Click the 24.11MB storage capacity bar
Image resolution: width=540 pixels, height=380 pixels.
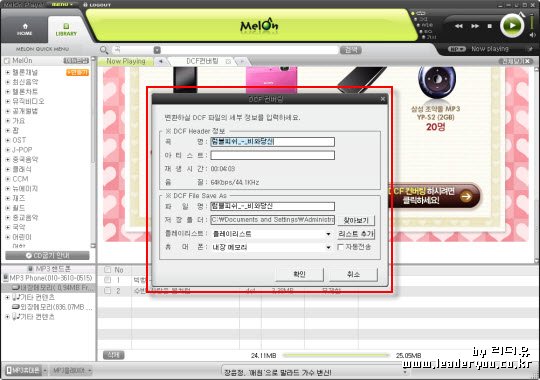(336, 355)
